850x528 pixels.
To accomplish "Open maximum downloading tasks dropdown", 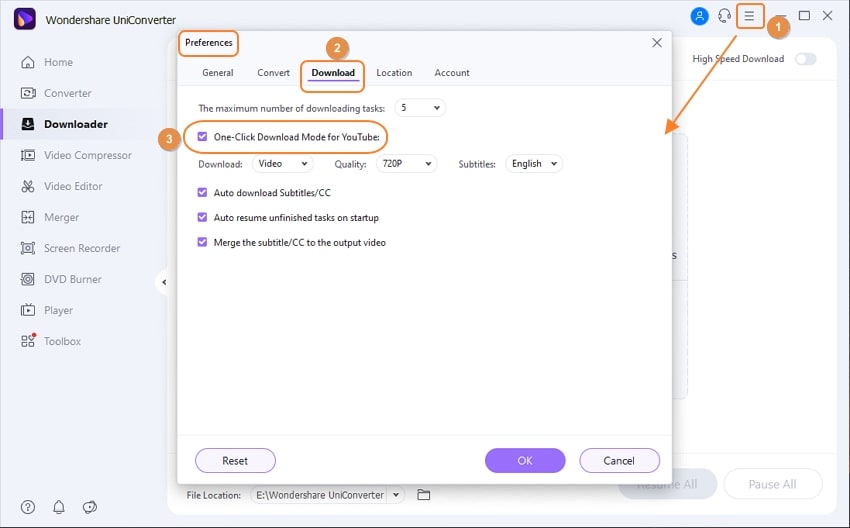I will click(x=420, y=108).
